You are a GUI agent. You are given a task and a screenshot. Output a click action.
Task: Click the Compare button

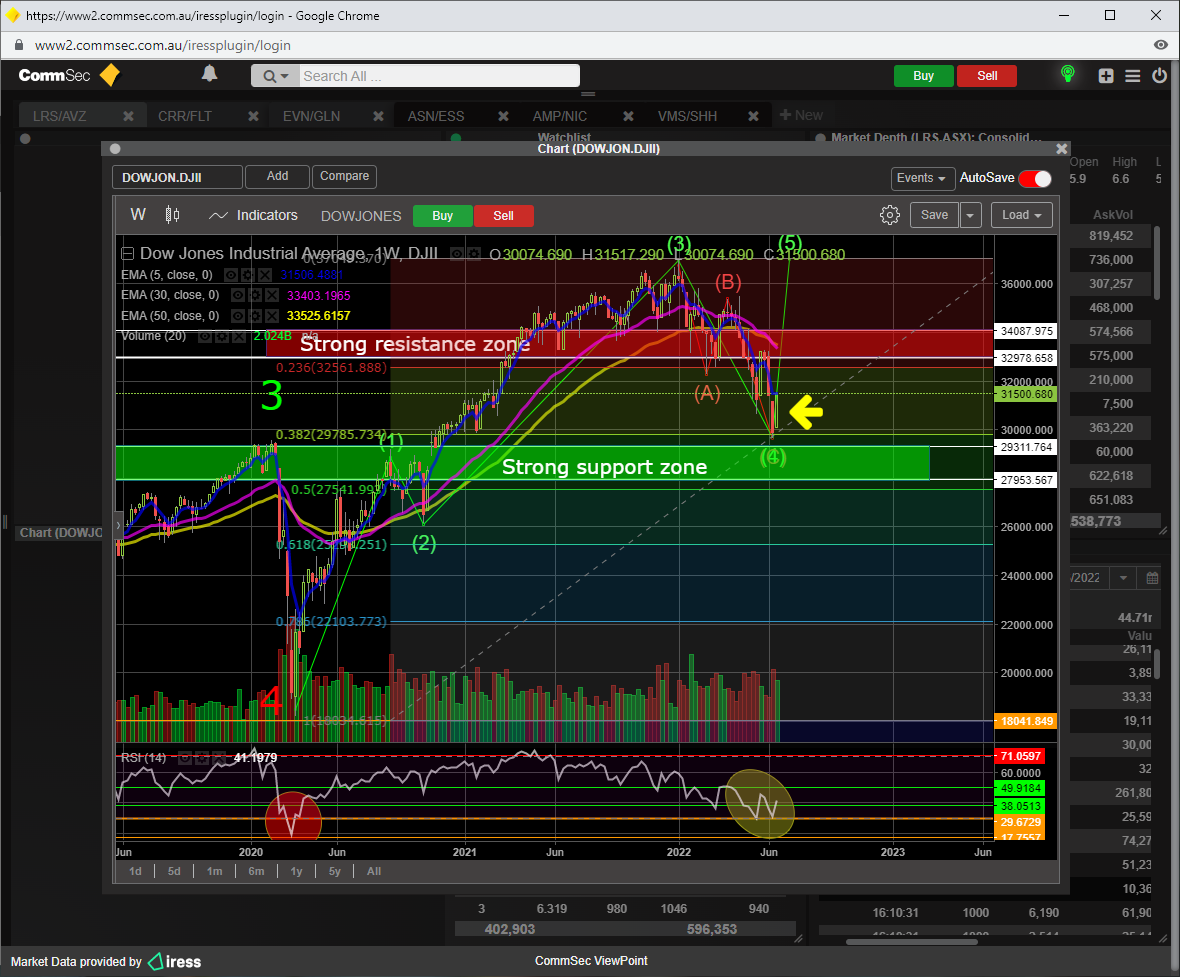344,176
